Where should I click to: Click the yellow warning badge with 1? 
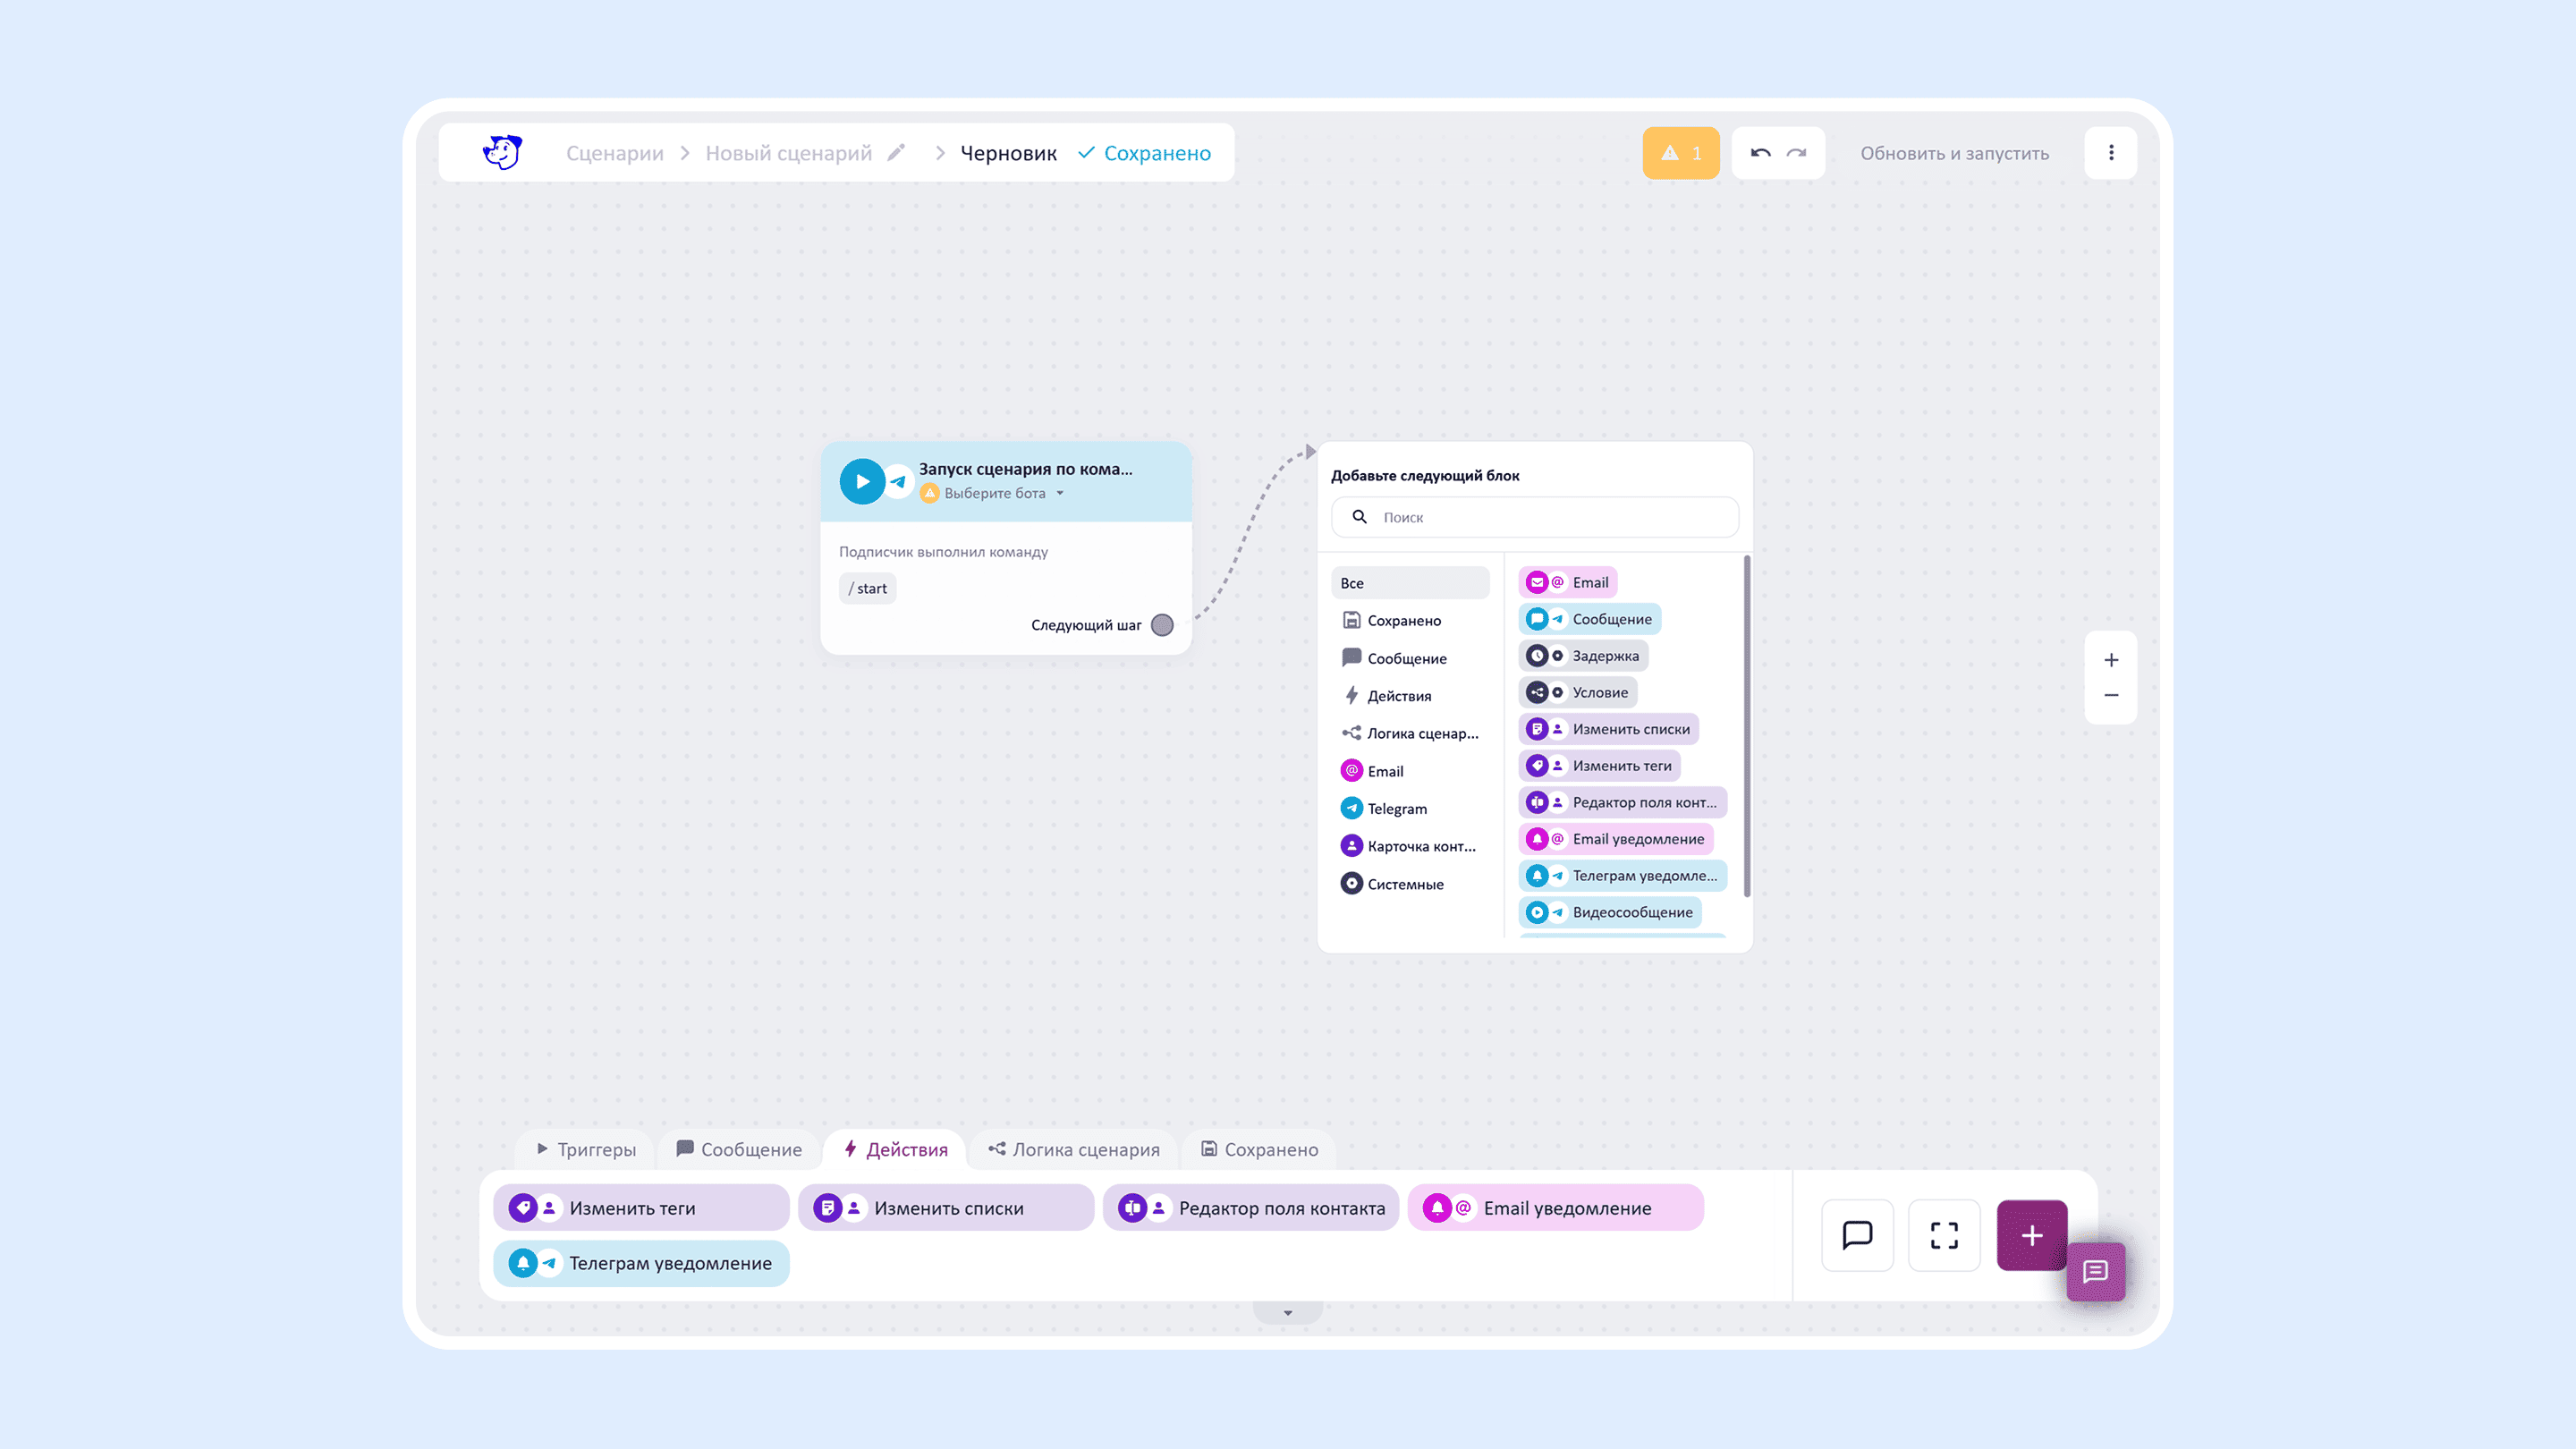(1680, 153)
